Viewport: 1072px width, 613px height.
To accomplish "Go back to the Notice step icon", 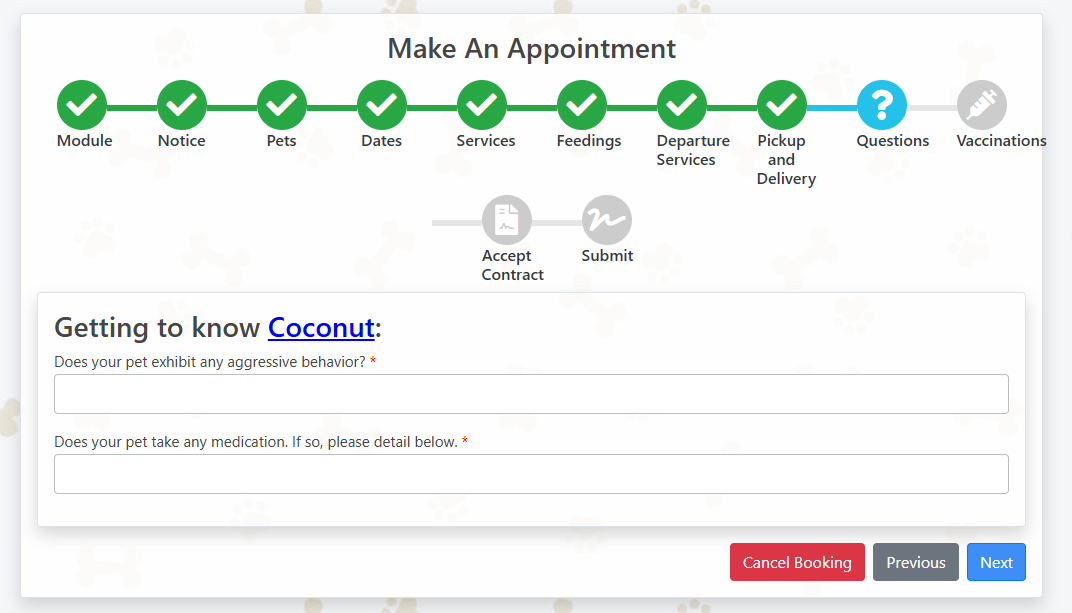I will (182, 105).
